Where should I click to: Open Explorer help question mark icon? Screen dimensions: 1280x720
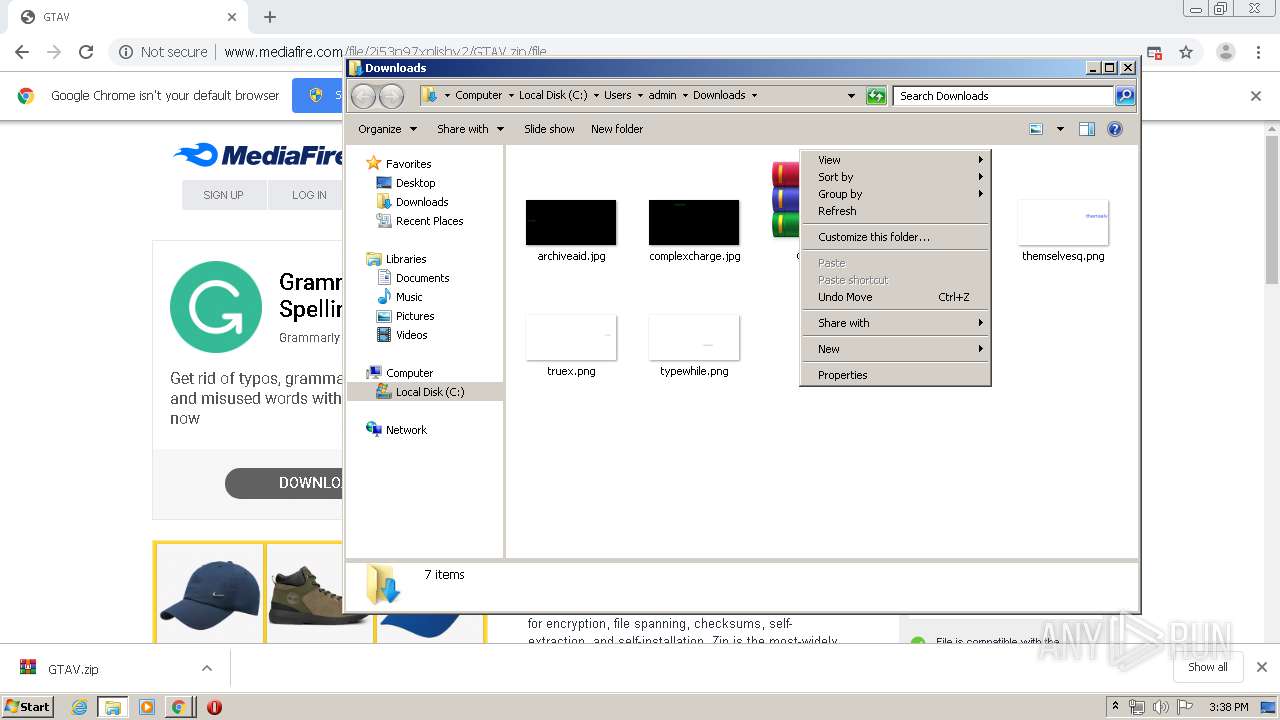coord(1115,129)
